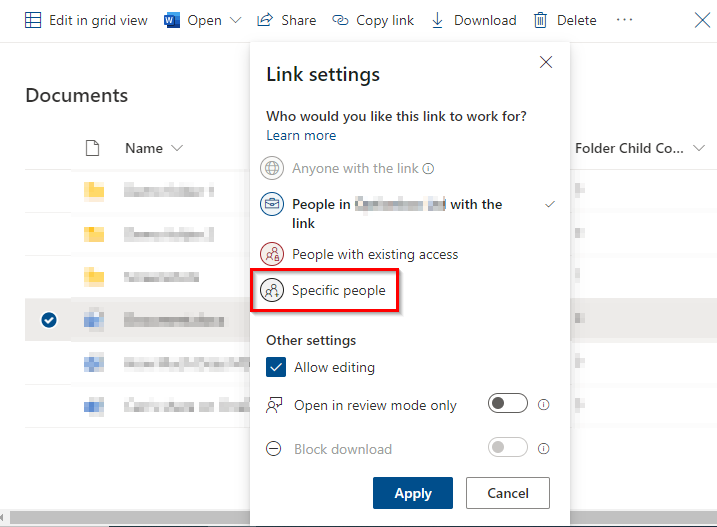Viewport: 717px width, 527px height.
Task: Open the Learn more link
Action: (x=301, y=135)
